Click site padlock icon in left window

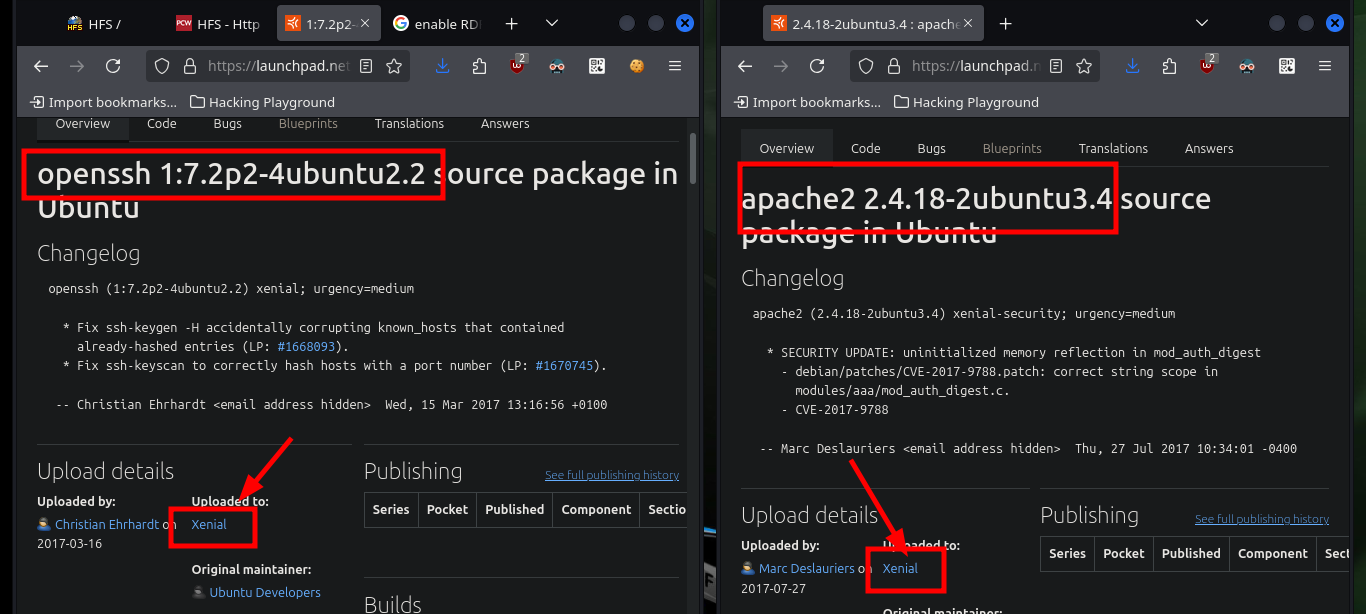[189, 66]
